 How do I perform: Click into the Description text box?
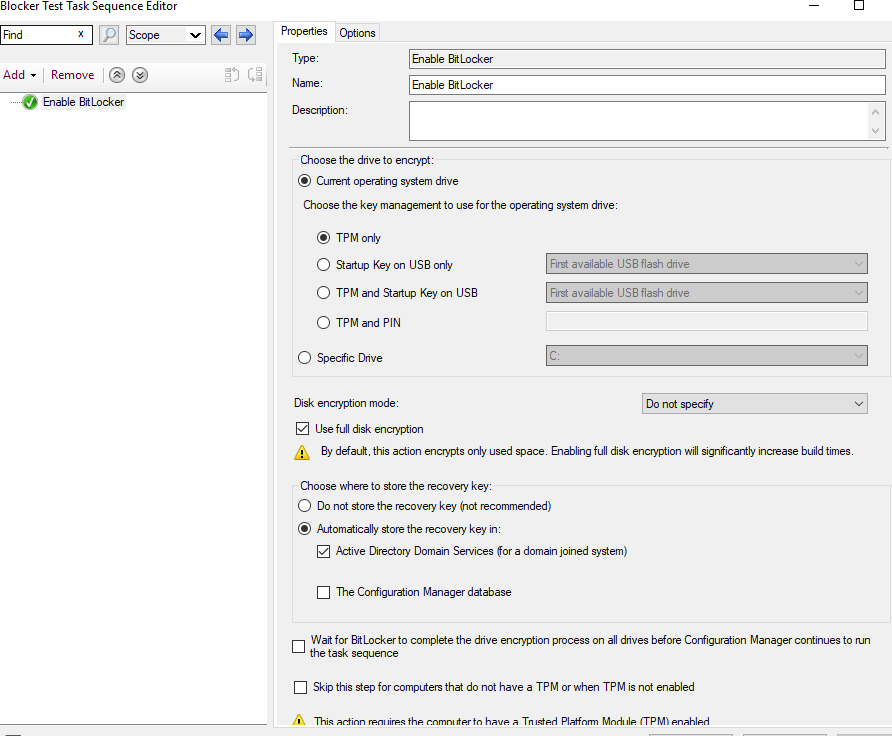(x=638, y=121)
